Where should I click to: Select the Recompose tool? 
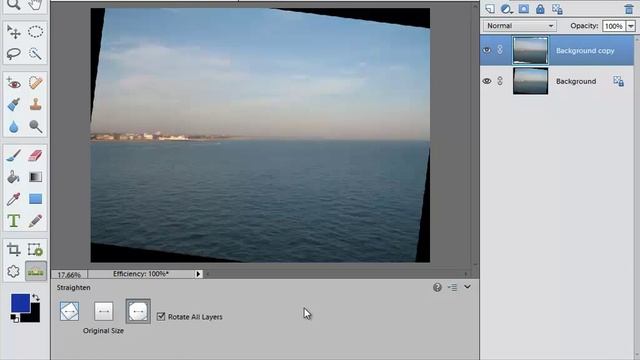coord(36,249)
